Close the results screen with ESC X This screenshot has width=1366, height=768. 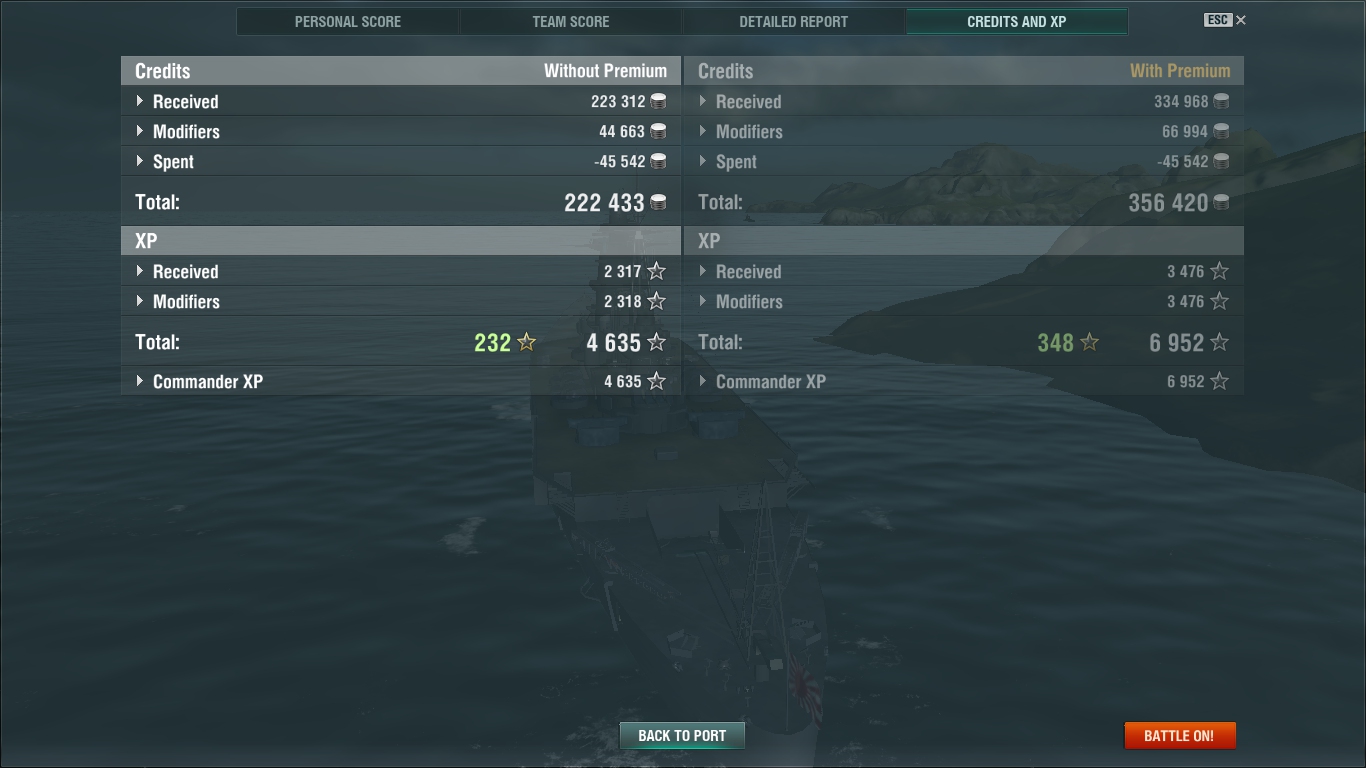click(1226, 20)
